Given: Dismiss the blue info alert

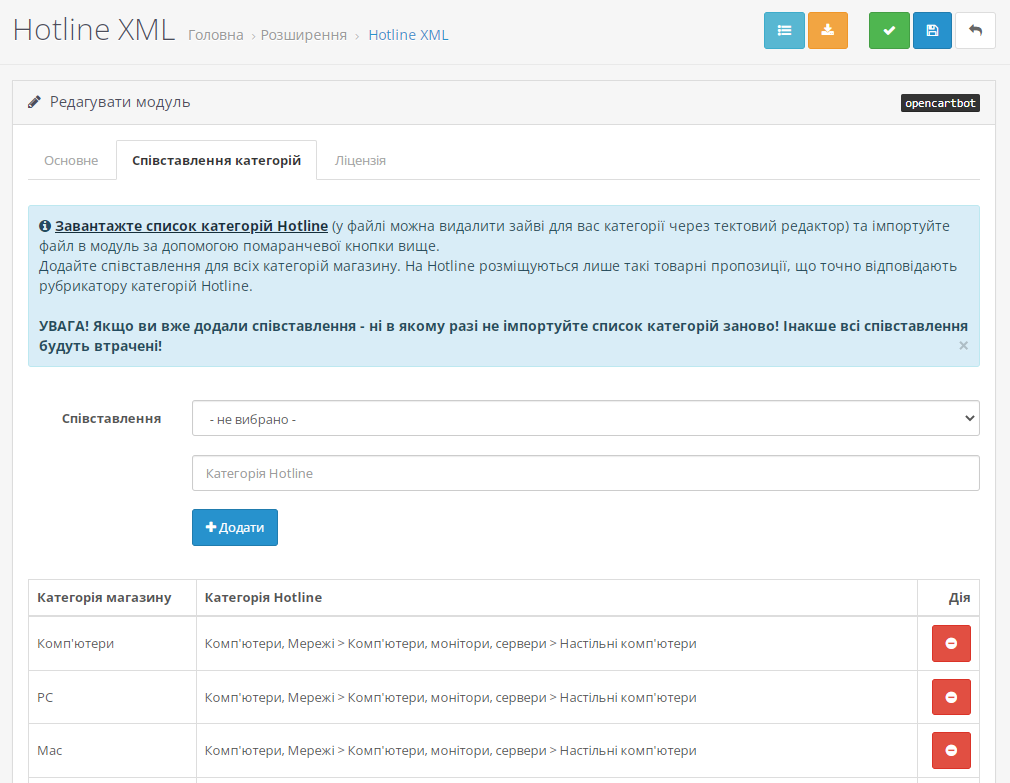Looking at the screenshot, I should [x=963, y=346].
